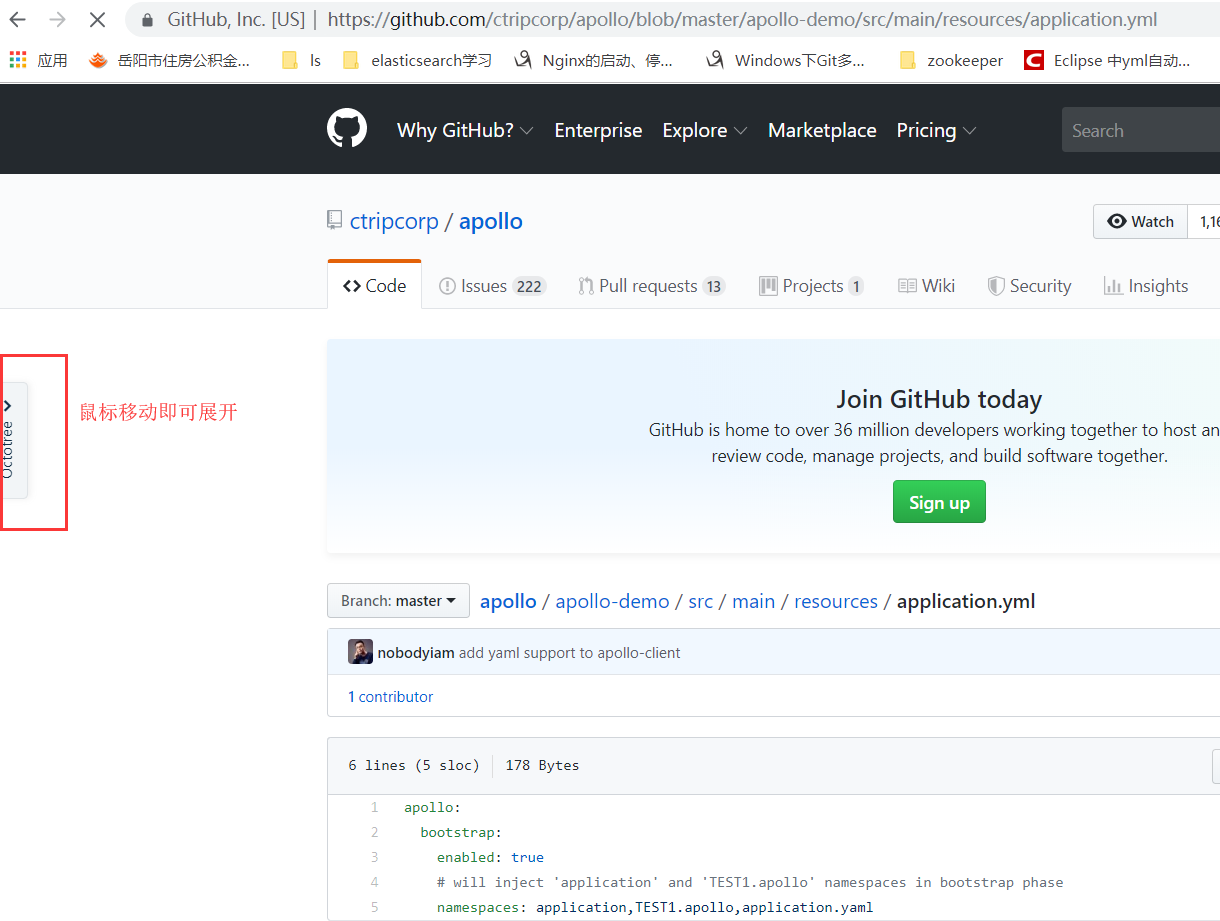This screenshot has height=921, width=1220.
Task: Open the zookeeper bookmark folder
Action: pyautogui.click(x=951, y=60)
